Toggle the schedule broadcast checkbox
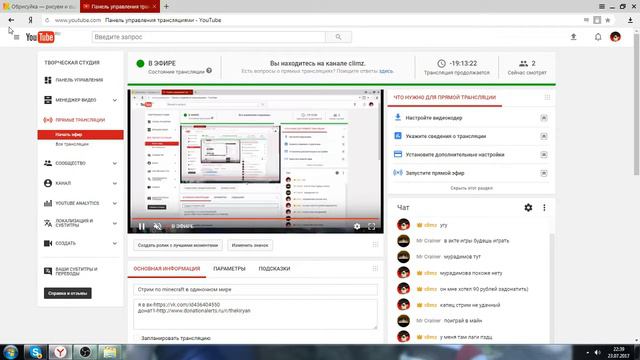 pyautogui.click(x=136, y=338)
